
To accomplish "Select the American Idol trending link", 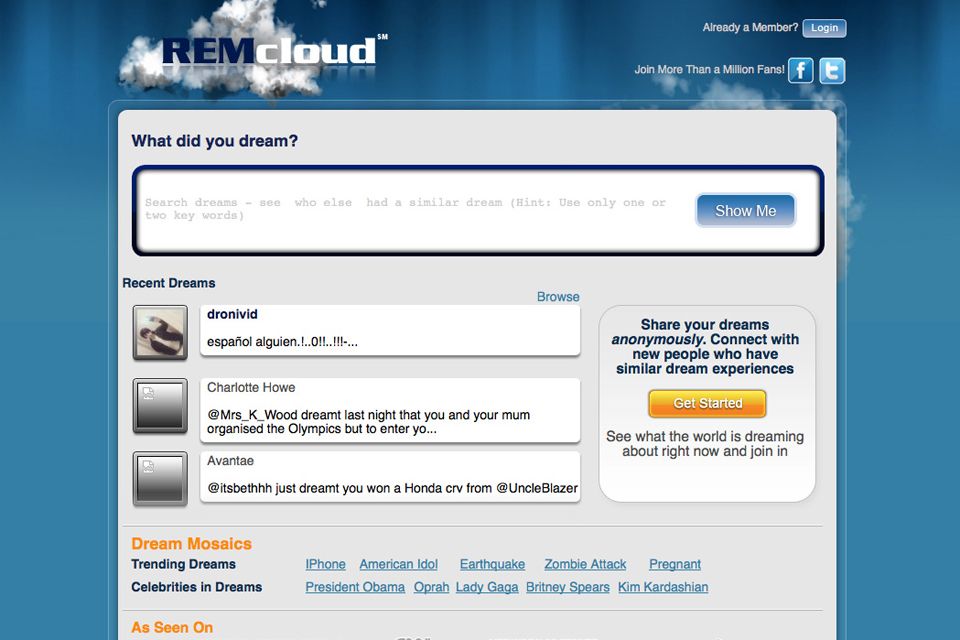I will pyautogui.click(x=398, y=564).
